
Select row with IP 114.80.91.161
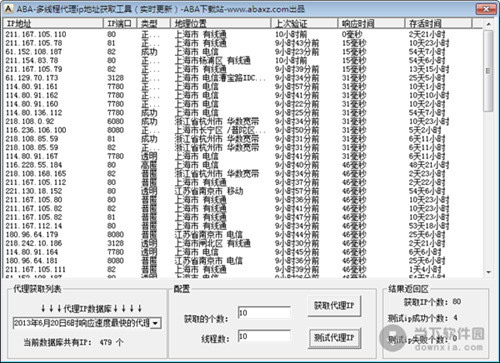[243, 86]
